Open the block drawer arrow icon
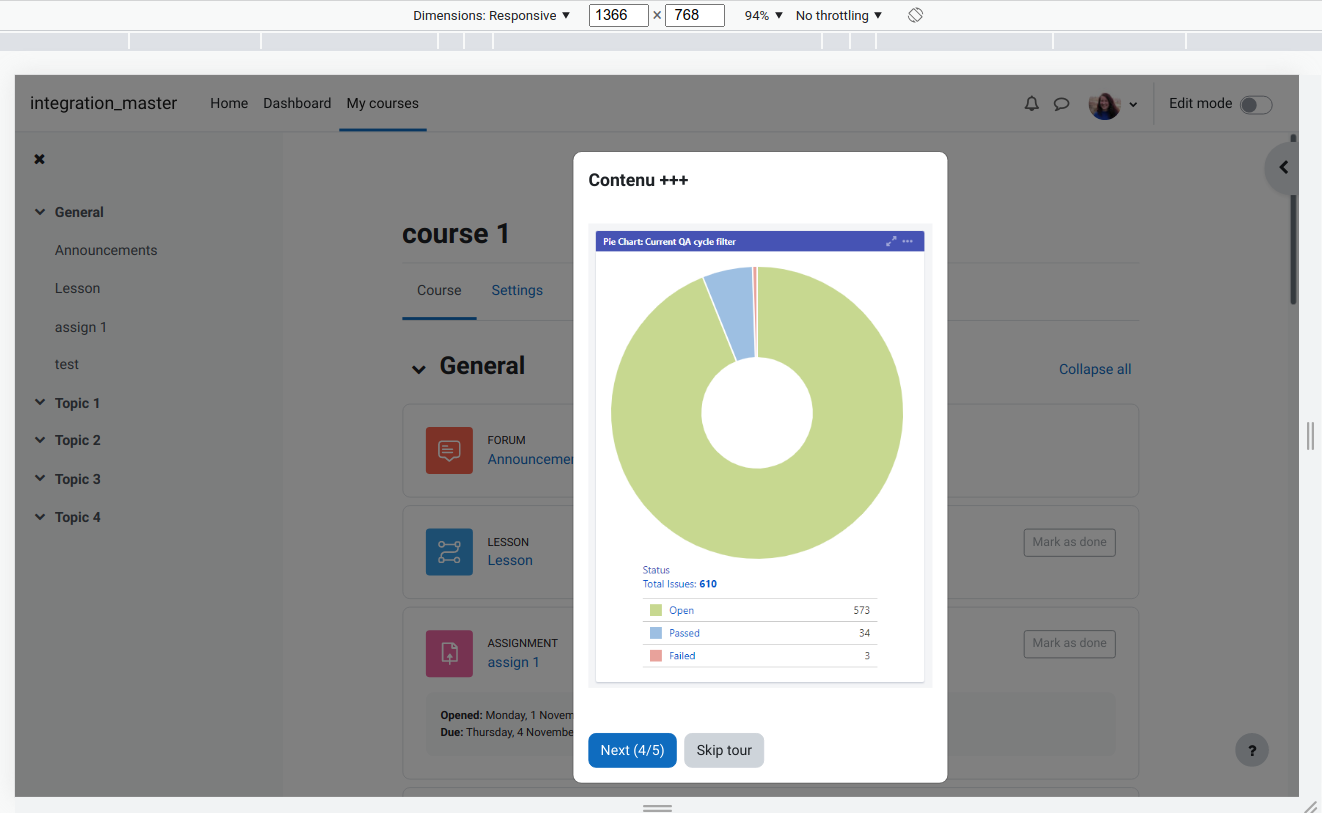Image resolution: width=1322 pixels, height=813 pixels. click(1283, 168)
